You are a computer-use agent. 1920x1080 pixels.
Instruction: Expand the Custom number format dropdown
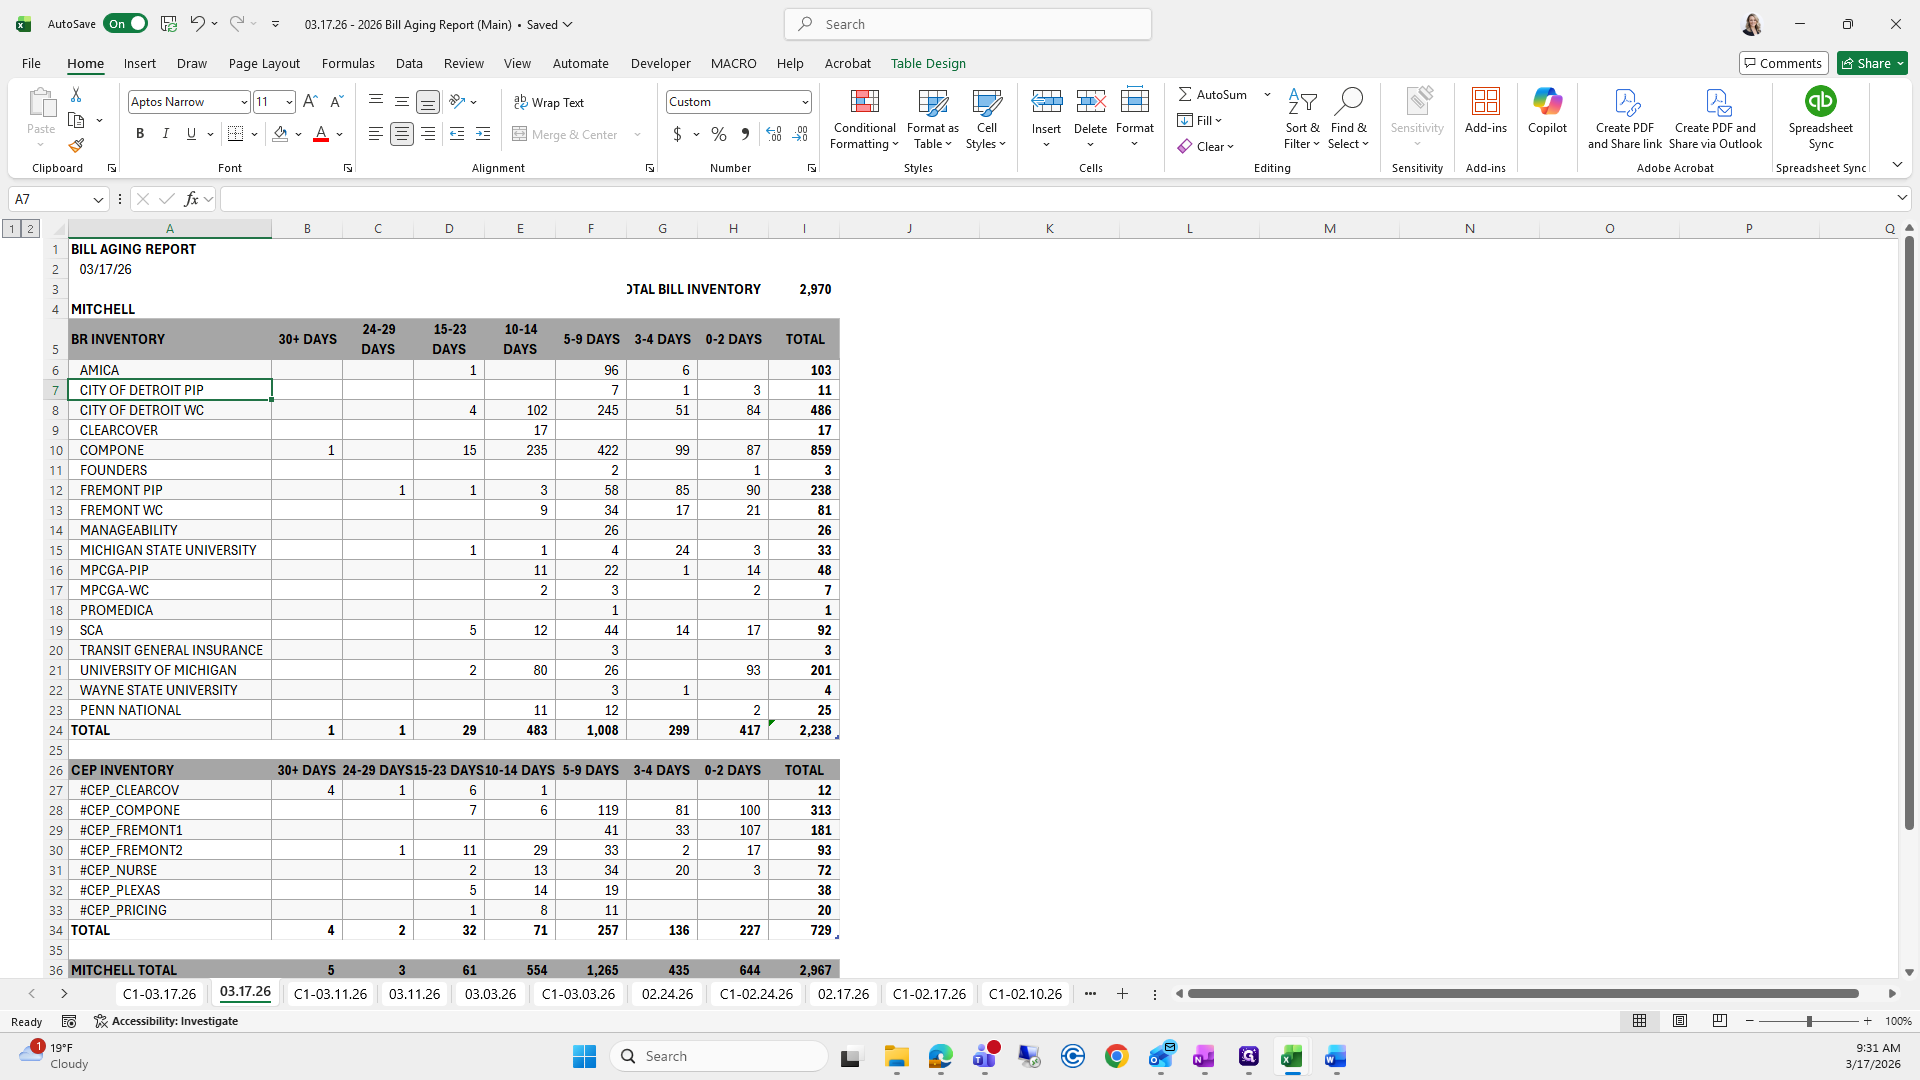[804, 102]
